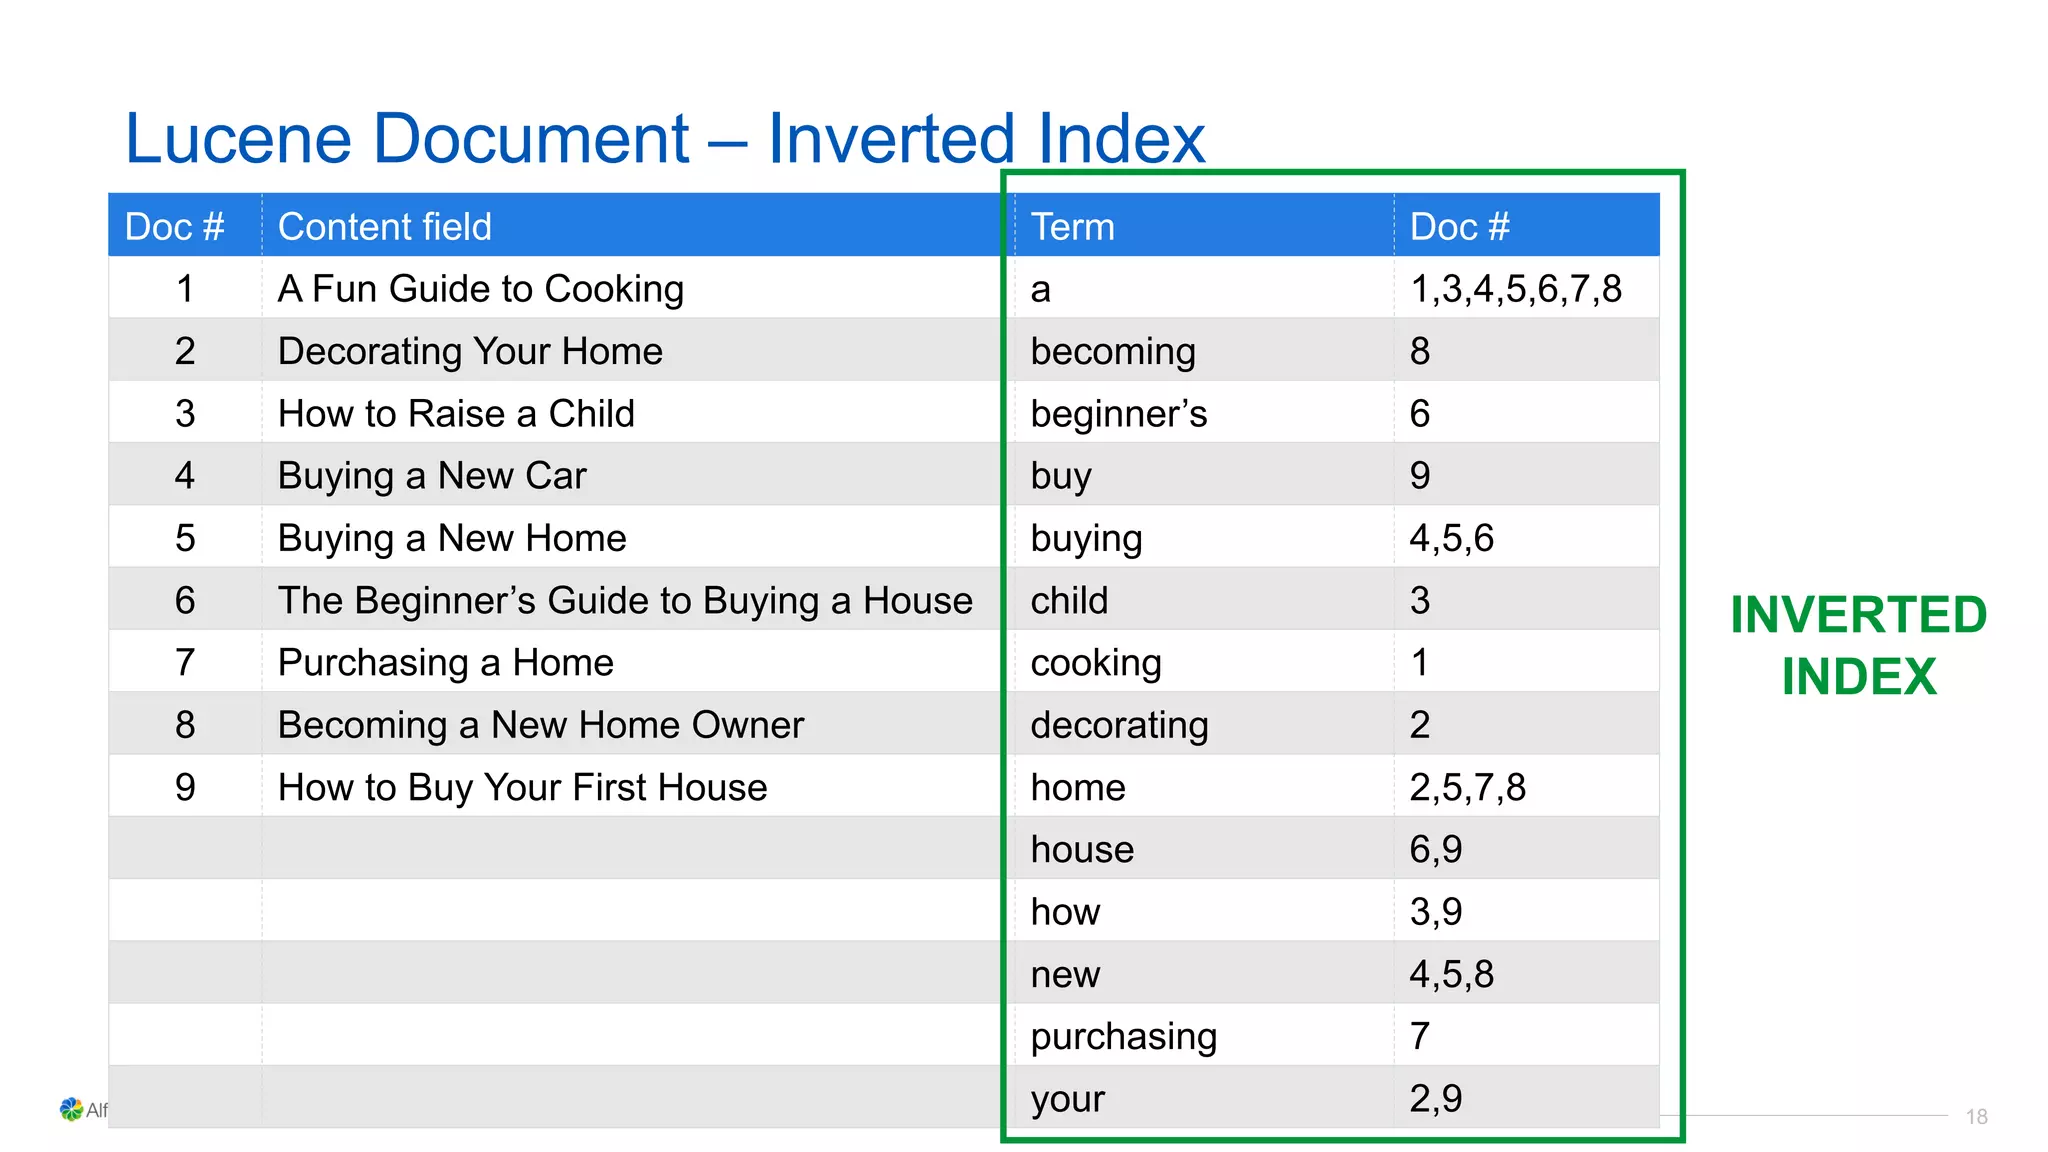Click the Alfresco logo icon
The width and height of the screenshot is (2048, 1152).
(71, 1109)
